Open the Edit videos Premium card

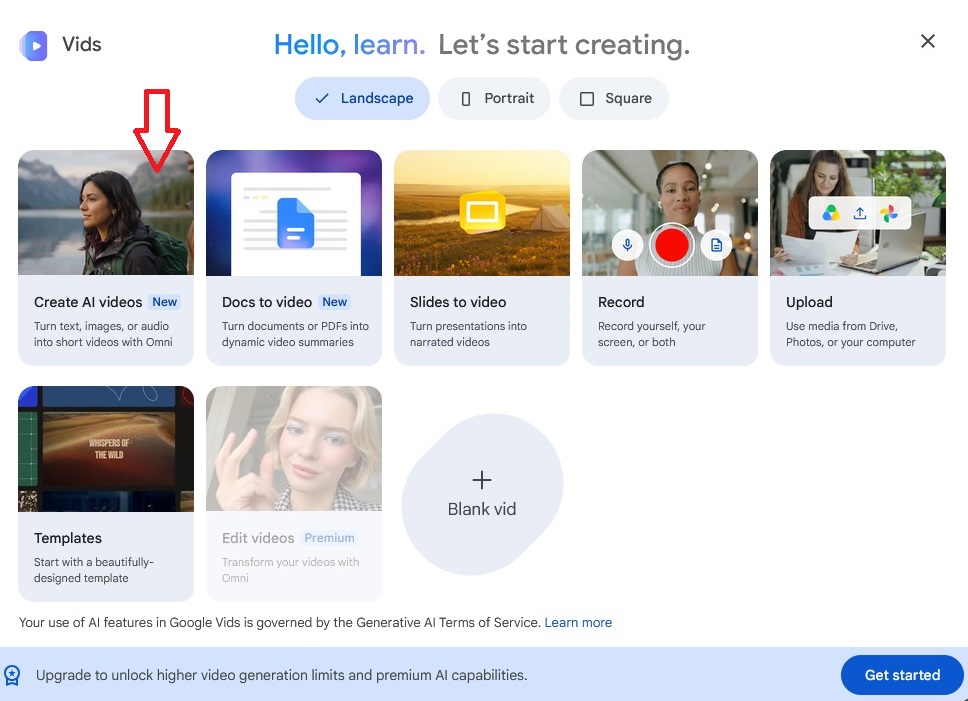pos(294,494)
